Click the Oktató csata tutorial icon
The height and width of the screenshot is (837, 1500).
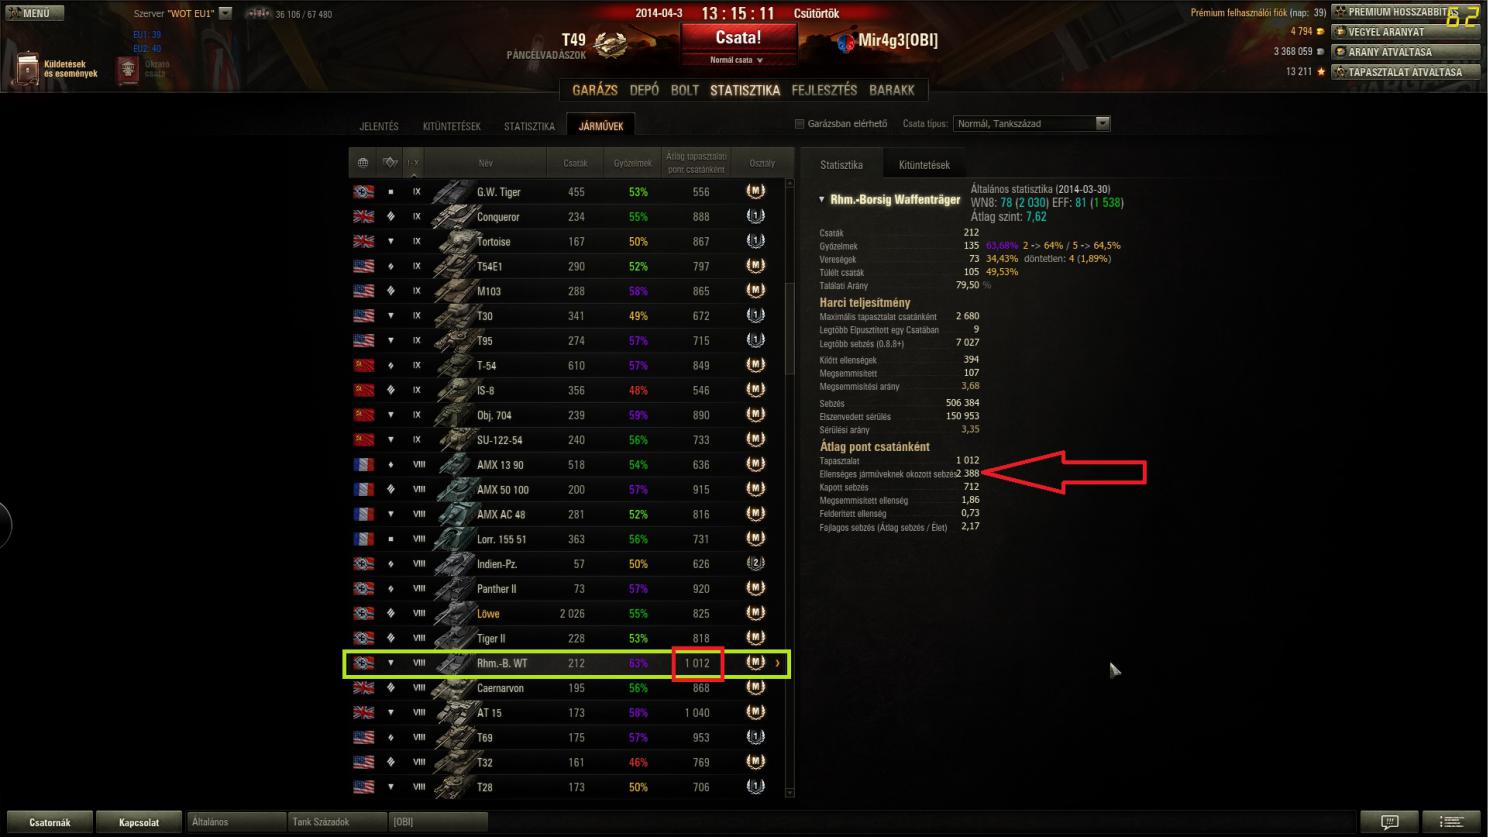tap(128, 70)
